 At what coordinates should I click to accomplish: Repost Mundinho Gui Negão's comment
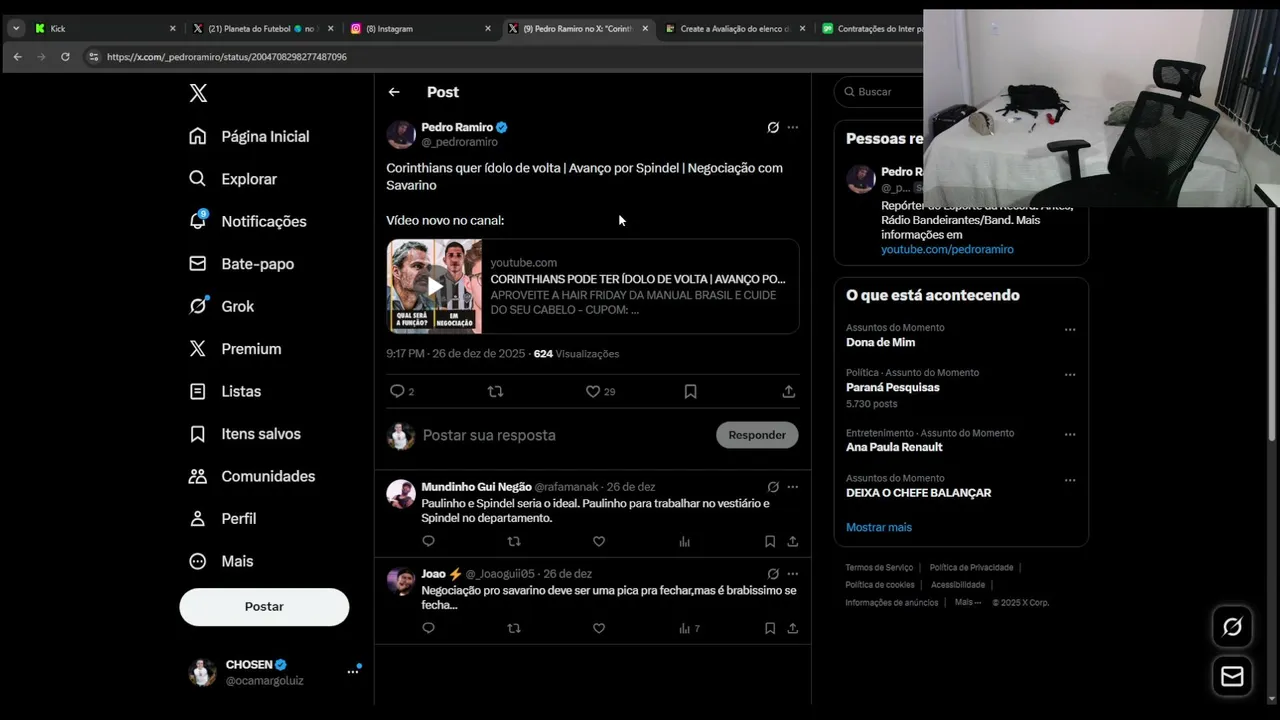point(514,541)
